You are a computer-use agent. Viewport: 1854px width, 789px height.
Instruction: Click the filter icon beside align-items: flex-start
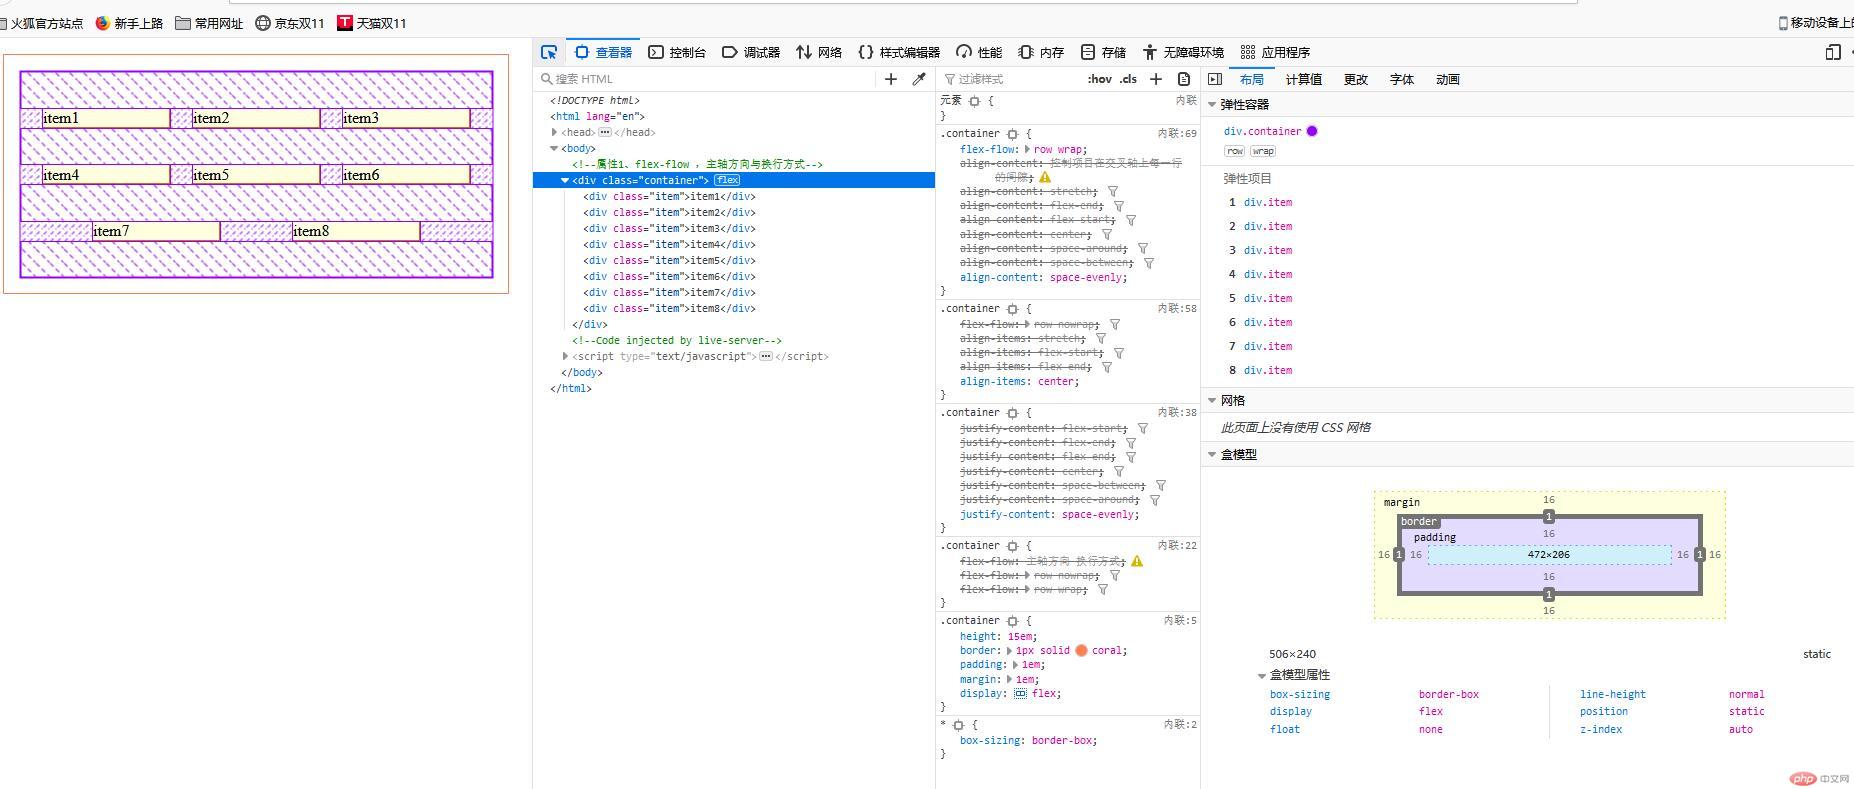point(1119,353)
